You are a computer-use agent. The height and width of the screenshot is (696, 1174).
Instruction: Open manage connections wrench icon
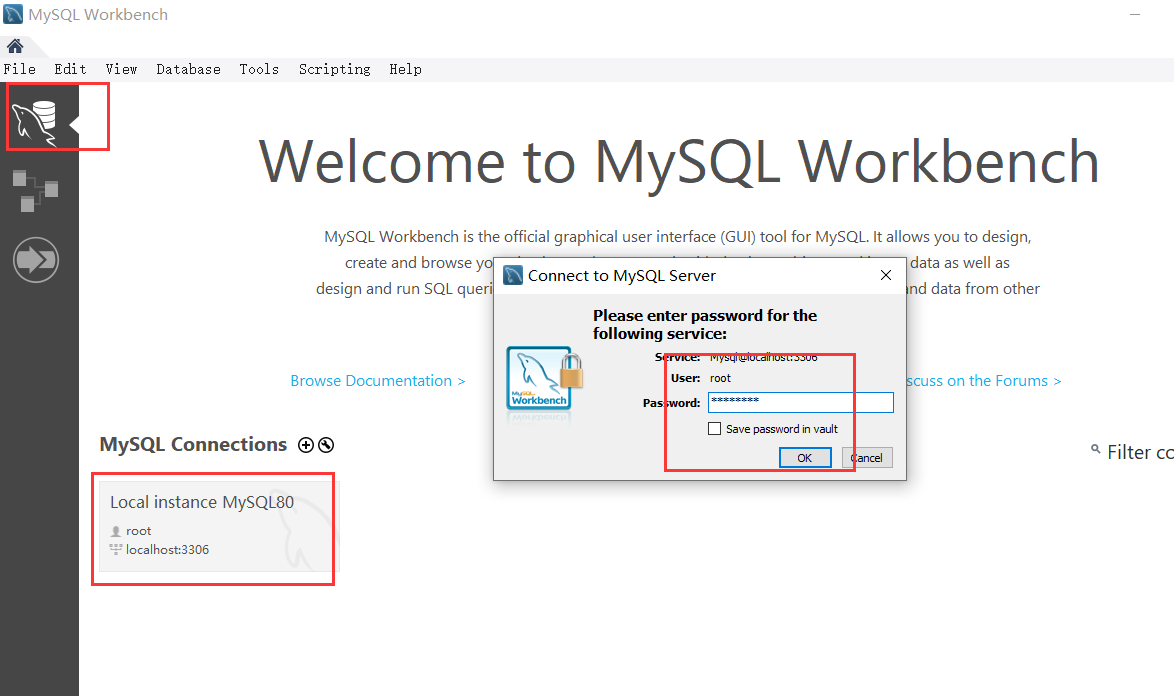pyautogui.click(x=326, y=445)
